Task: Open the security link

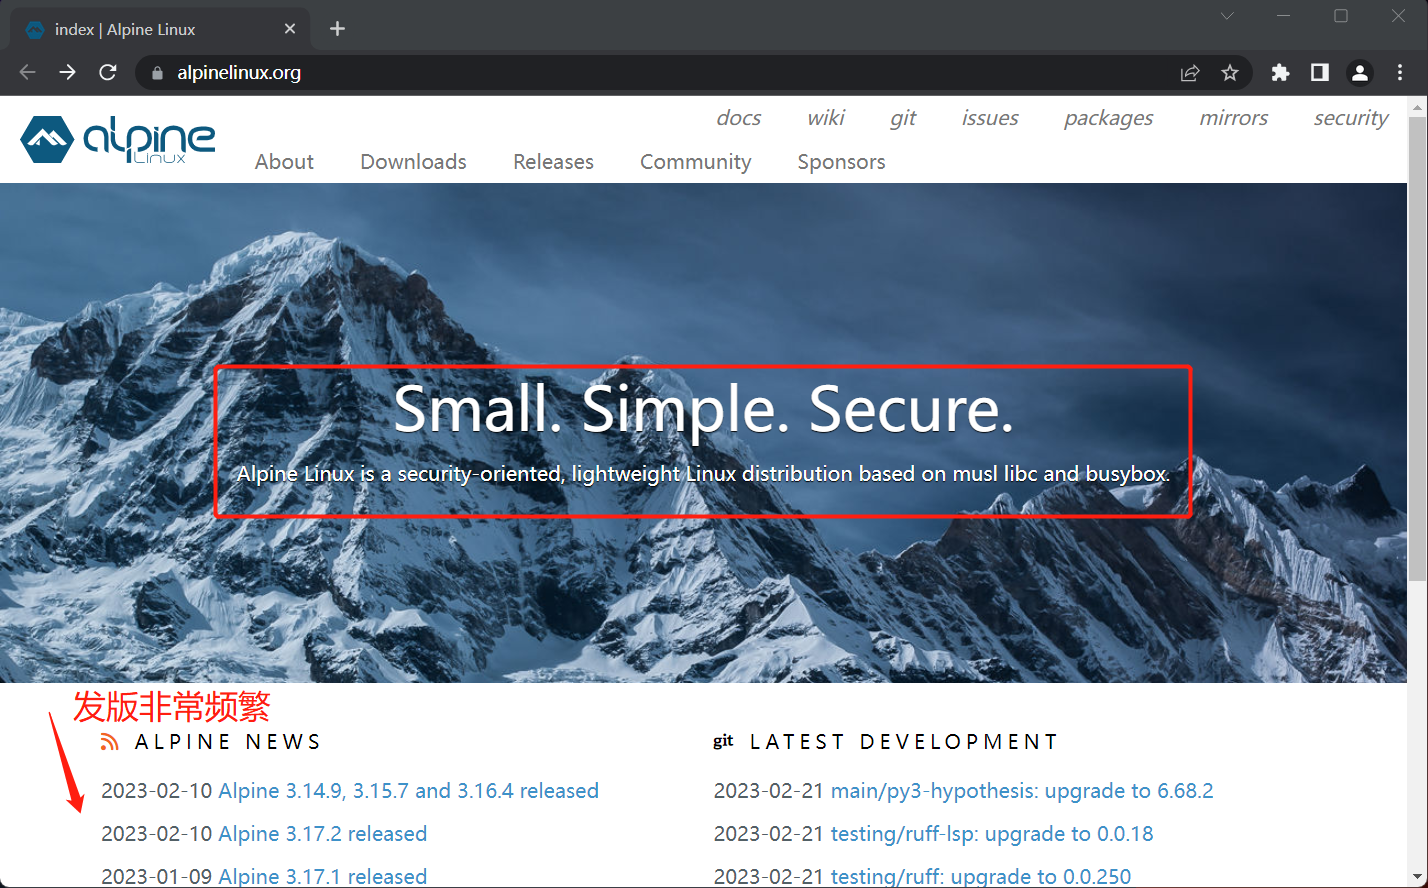Action: point(1351,119)
